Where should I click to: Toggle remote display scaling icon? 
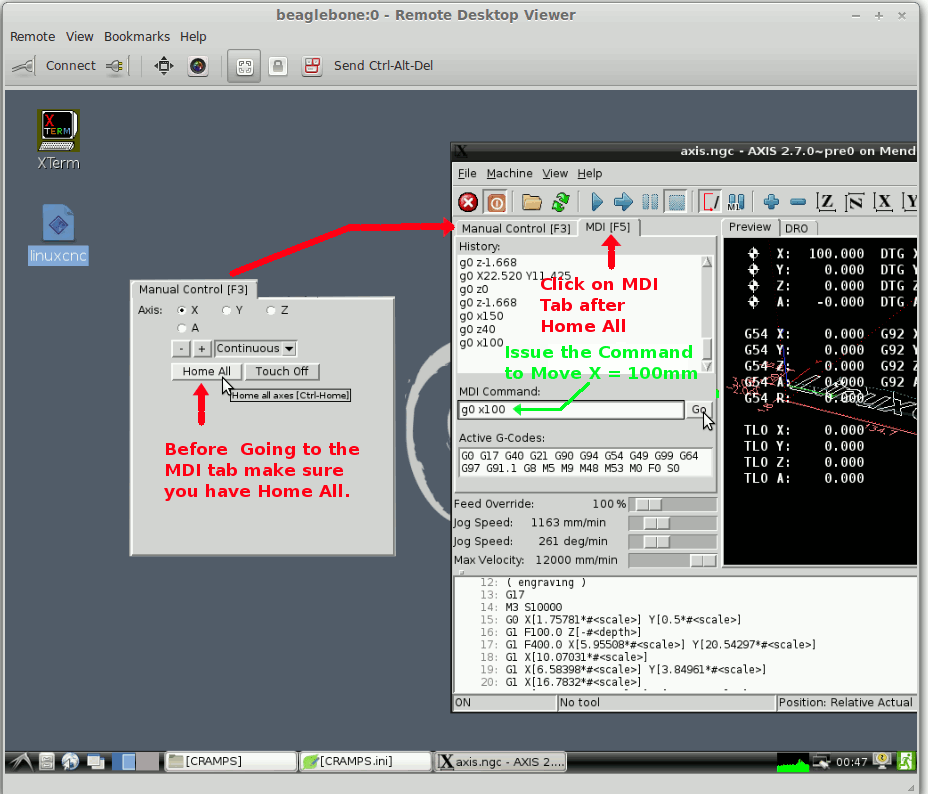coord(244,66)
